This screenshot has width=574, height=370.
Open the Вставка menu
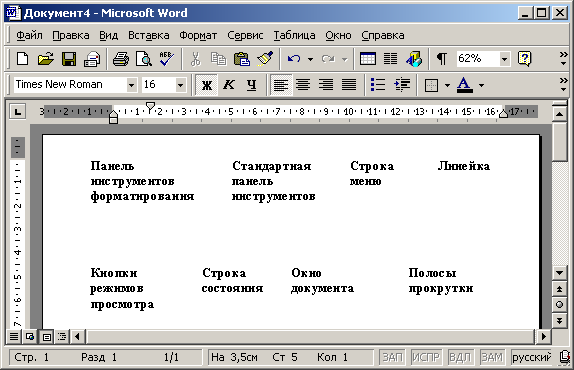(149, 35)
